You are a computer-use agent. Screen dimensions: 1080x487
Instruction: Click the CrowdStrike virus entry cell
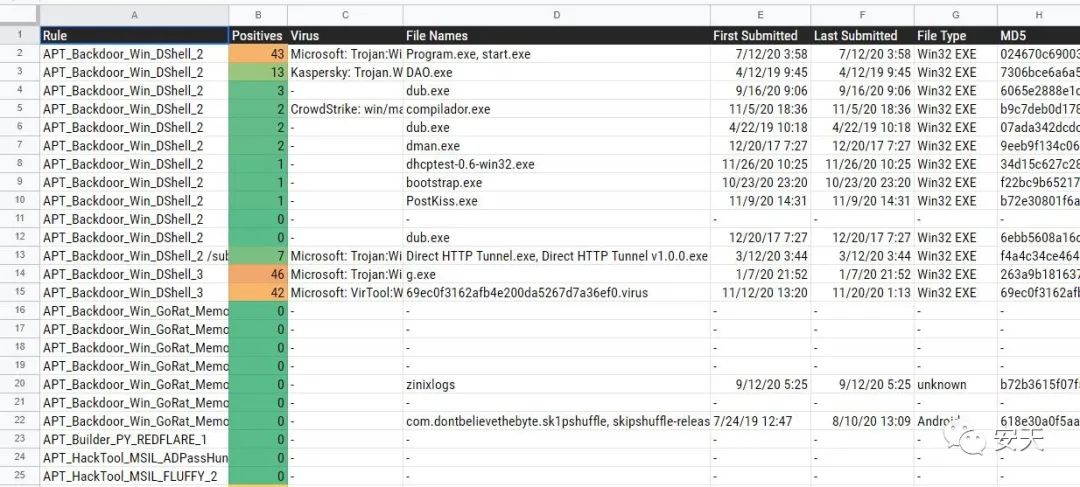[345, 109]
